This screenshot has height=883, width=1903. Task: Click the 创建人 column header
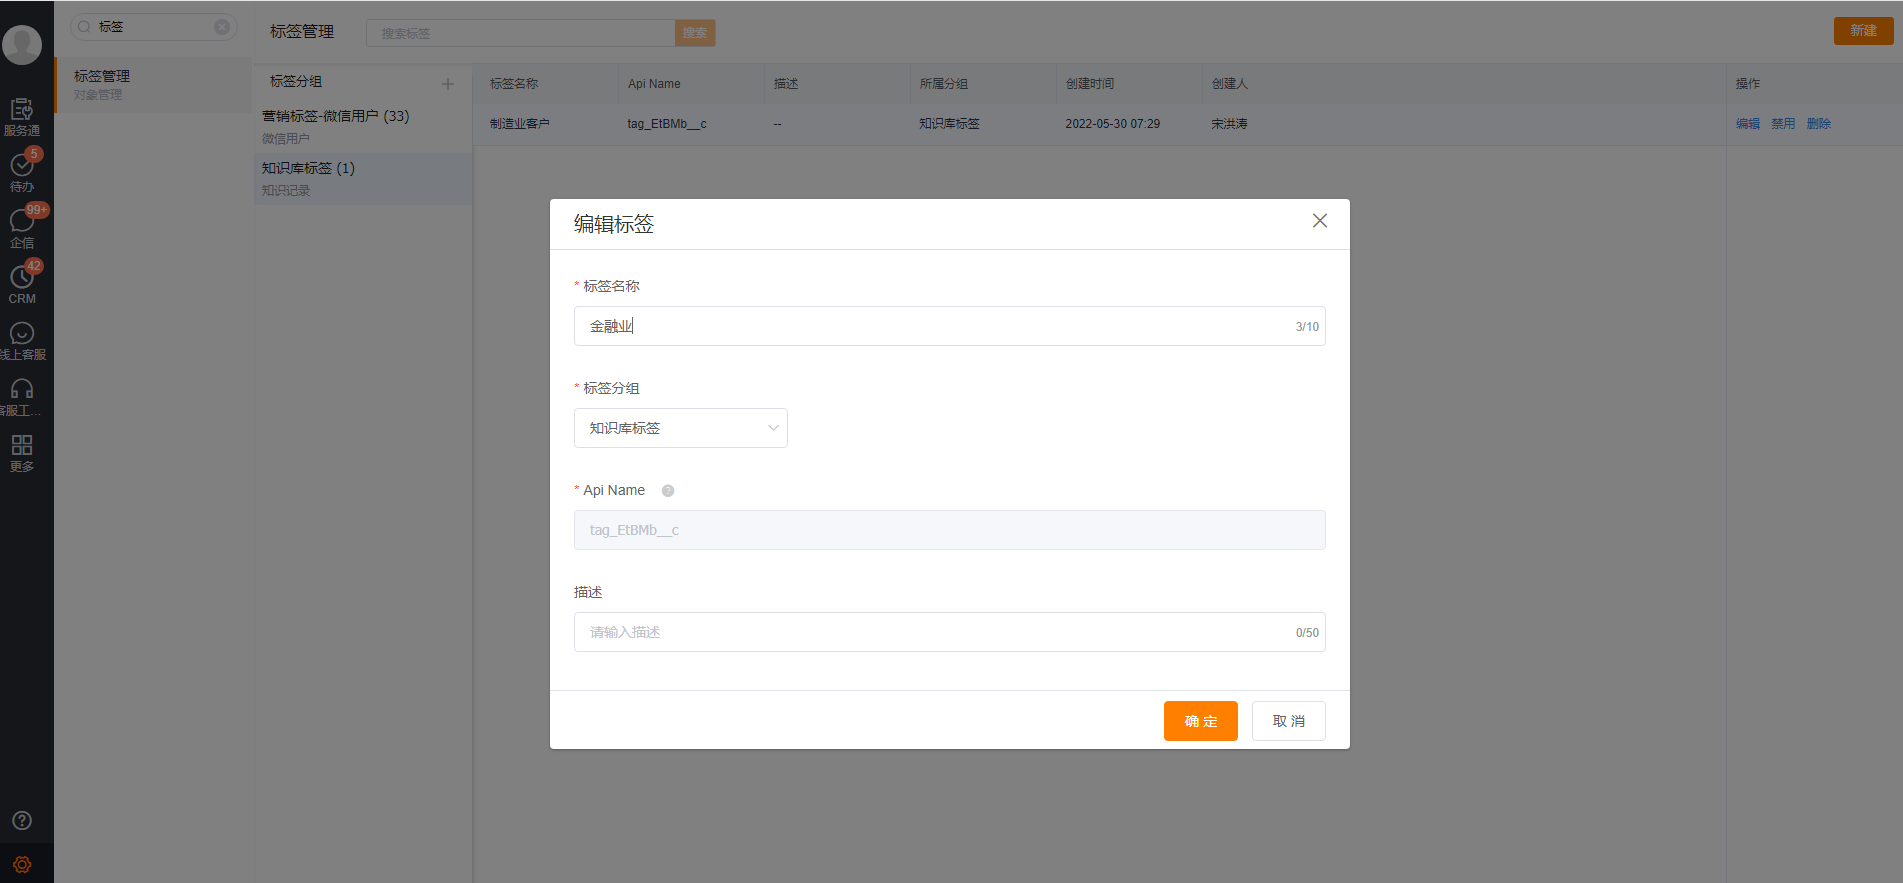1230,84
